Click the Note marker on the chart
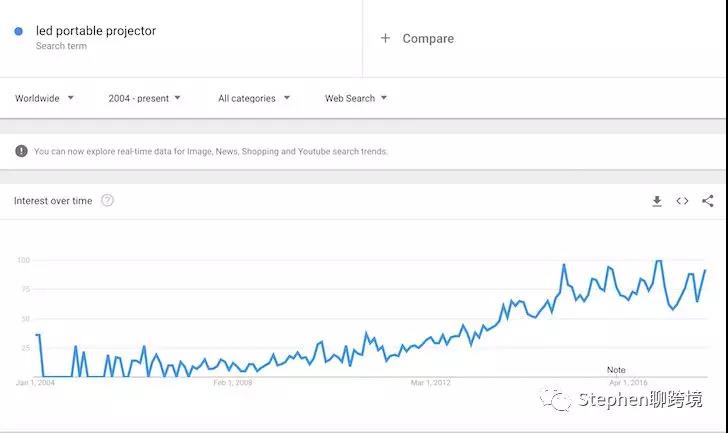This screenshot has width=728, height=433. [x=616, y=370]
